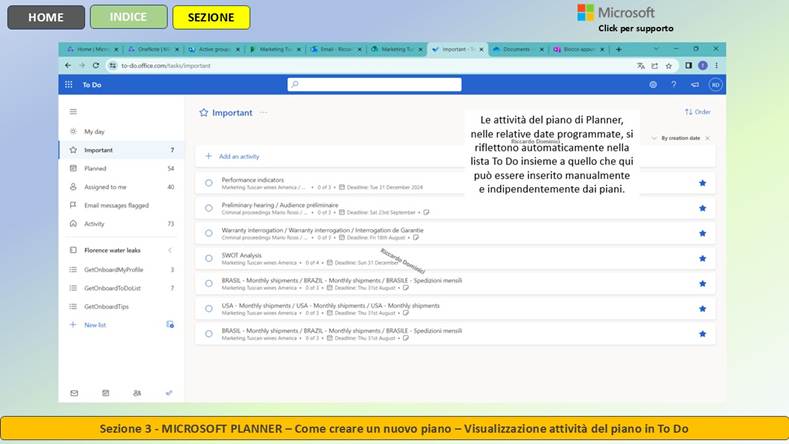Open the To Do settings gear

[652, 85]
